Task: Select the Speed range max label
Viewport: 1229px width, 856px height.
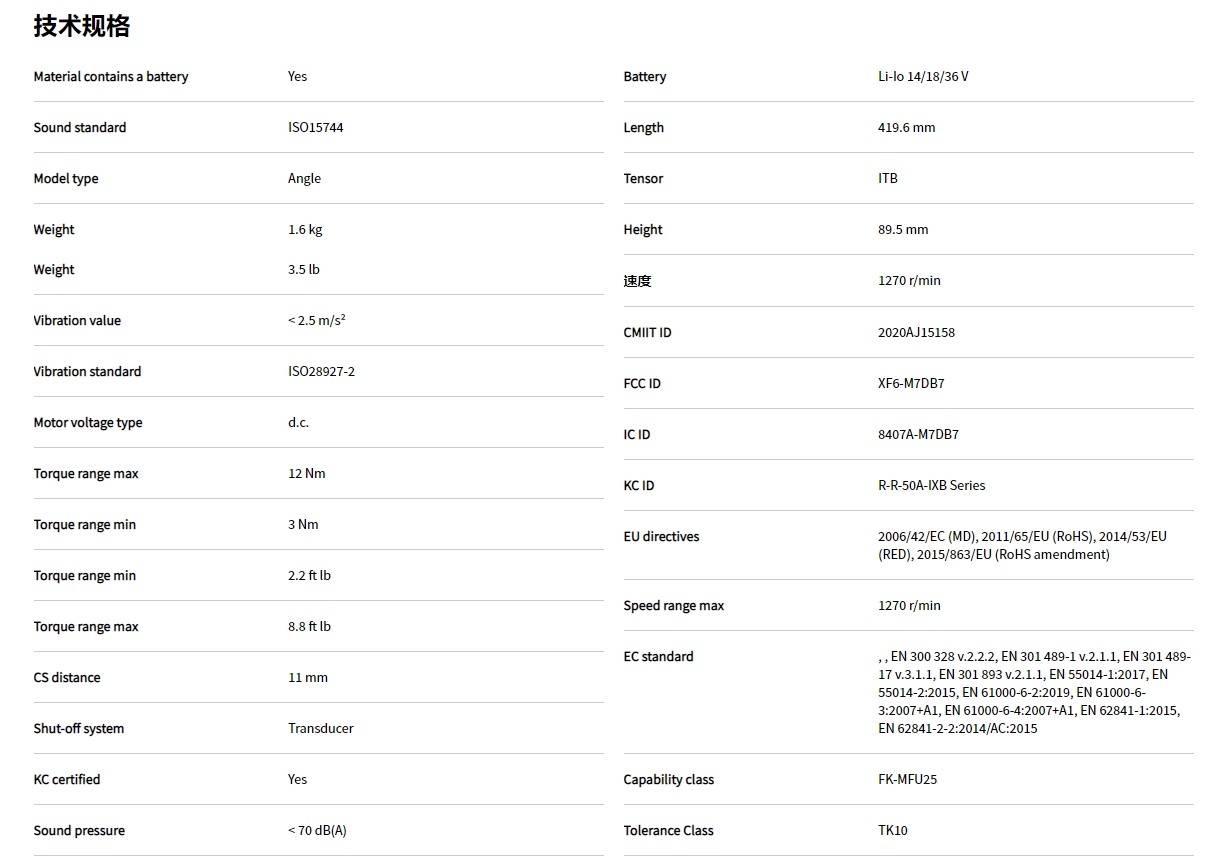Action: coord(673,606)
